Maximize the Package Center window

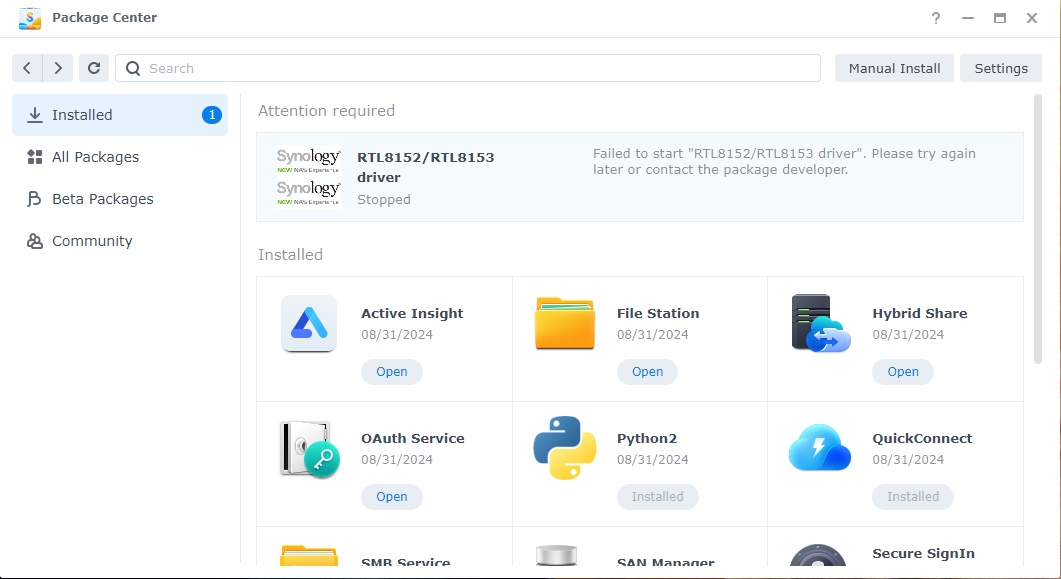999,18
